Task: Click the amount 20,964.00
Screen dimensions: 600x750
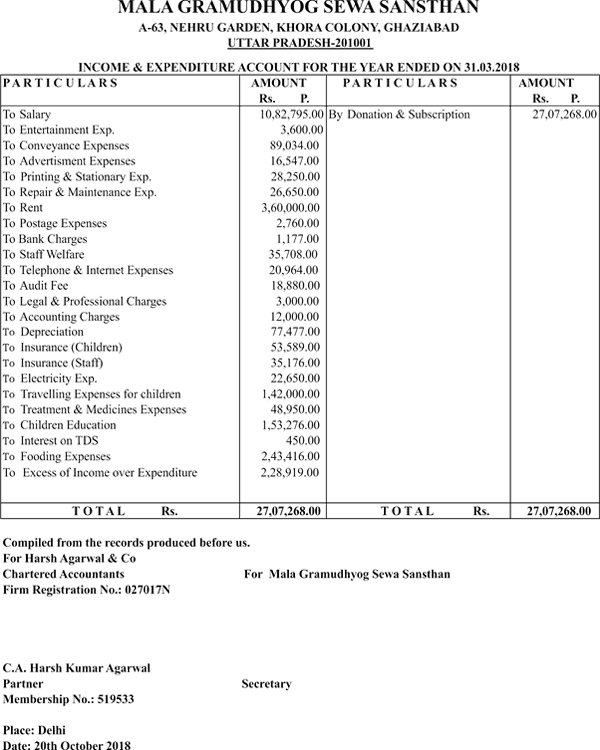Action: 293,270
